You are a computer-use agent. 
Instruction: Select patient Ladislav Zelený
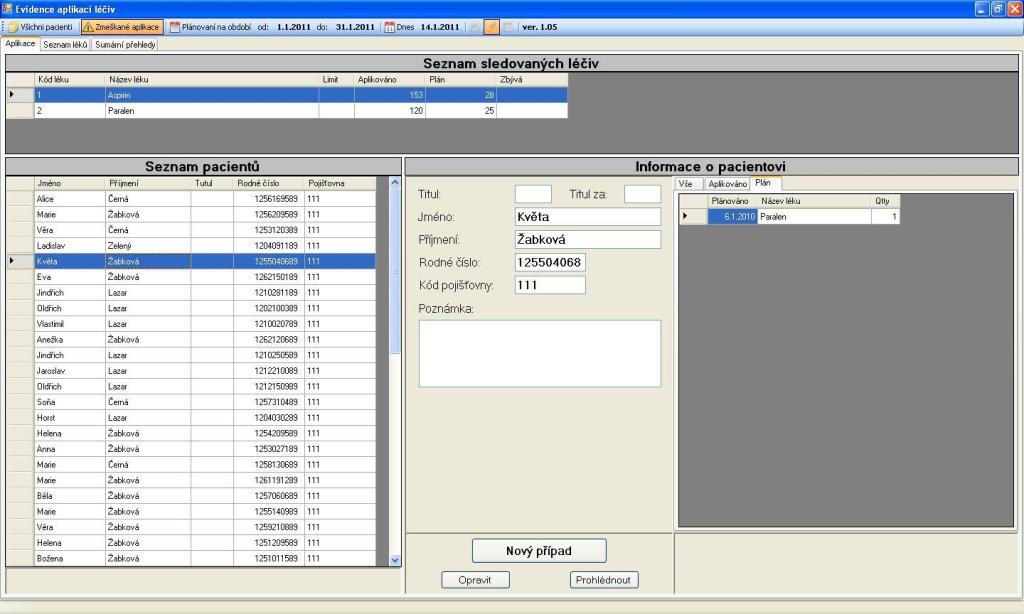tap(191, 246)
